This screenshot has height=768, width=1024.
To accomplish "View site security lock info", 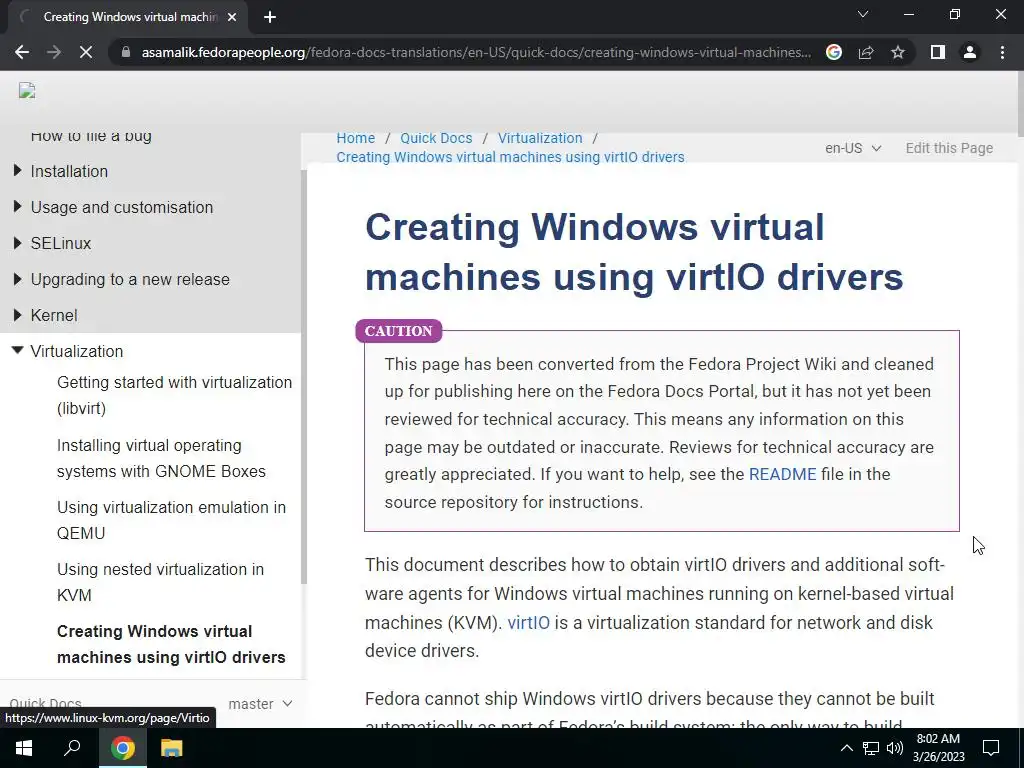I will 126,52.
